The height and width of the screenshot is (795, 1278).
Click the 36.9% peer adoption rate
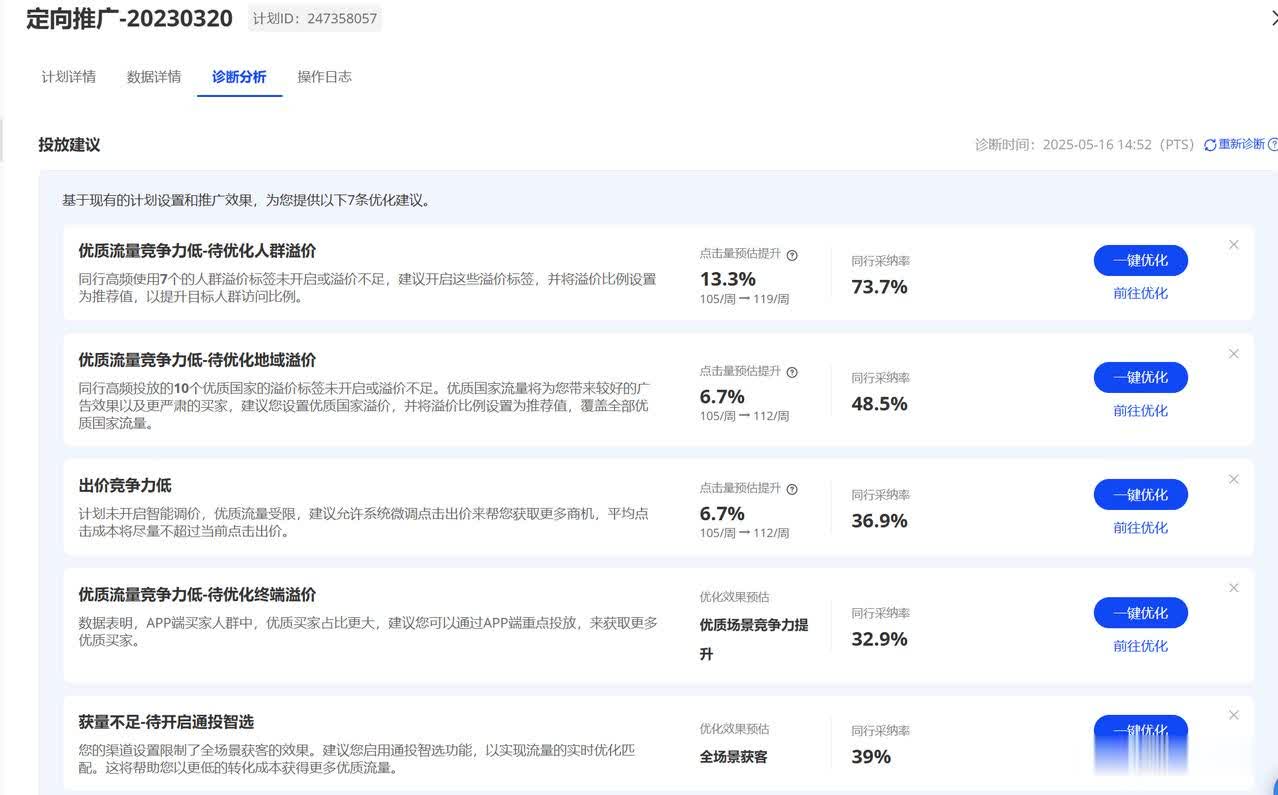pos(880,521)
